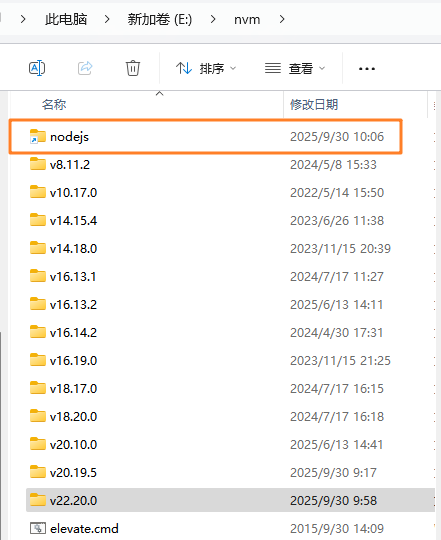Select the nodejs shortcut folder icon
The width and height of the screenshot is (441, 540).
coord(38,136)
